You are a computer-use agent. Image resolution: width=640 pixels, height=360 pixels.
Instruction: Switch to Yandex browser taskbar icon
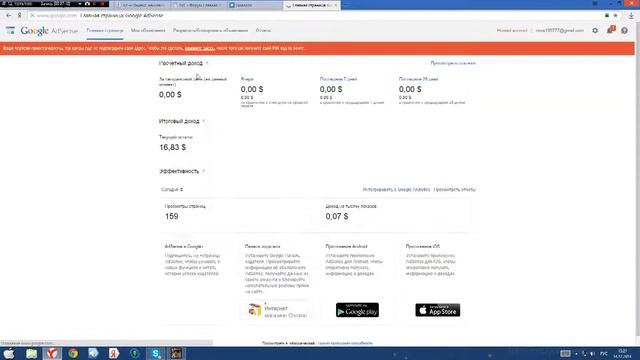click(52, 353)
